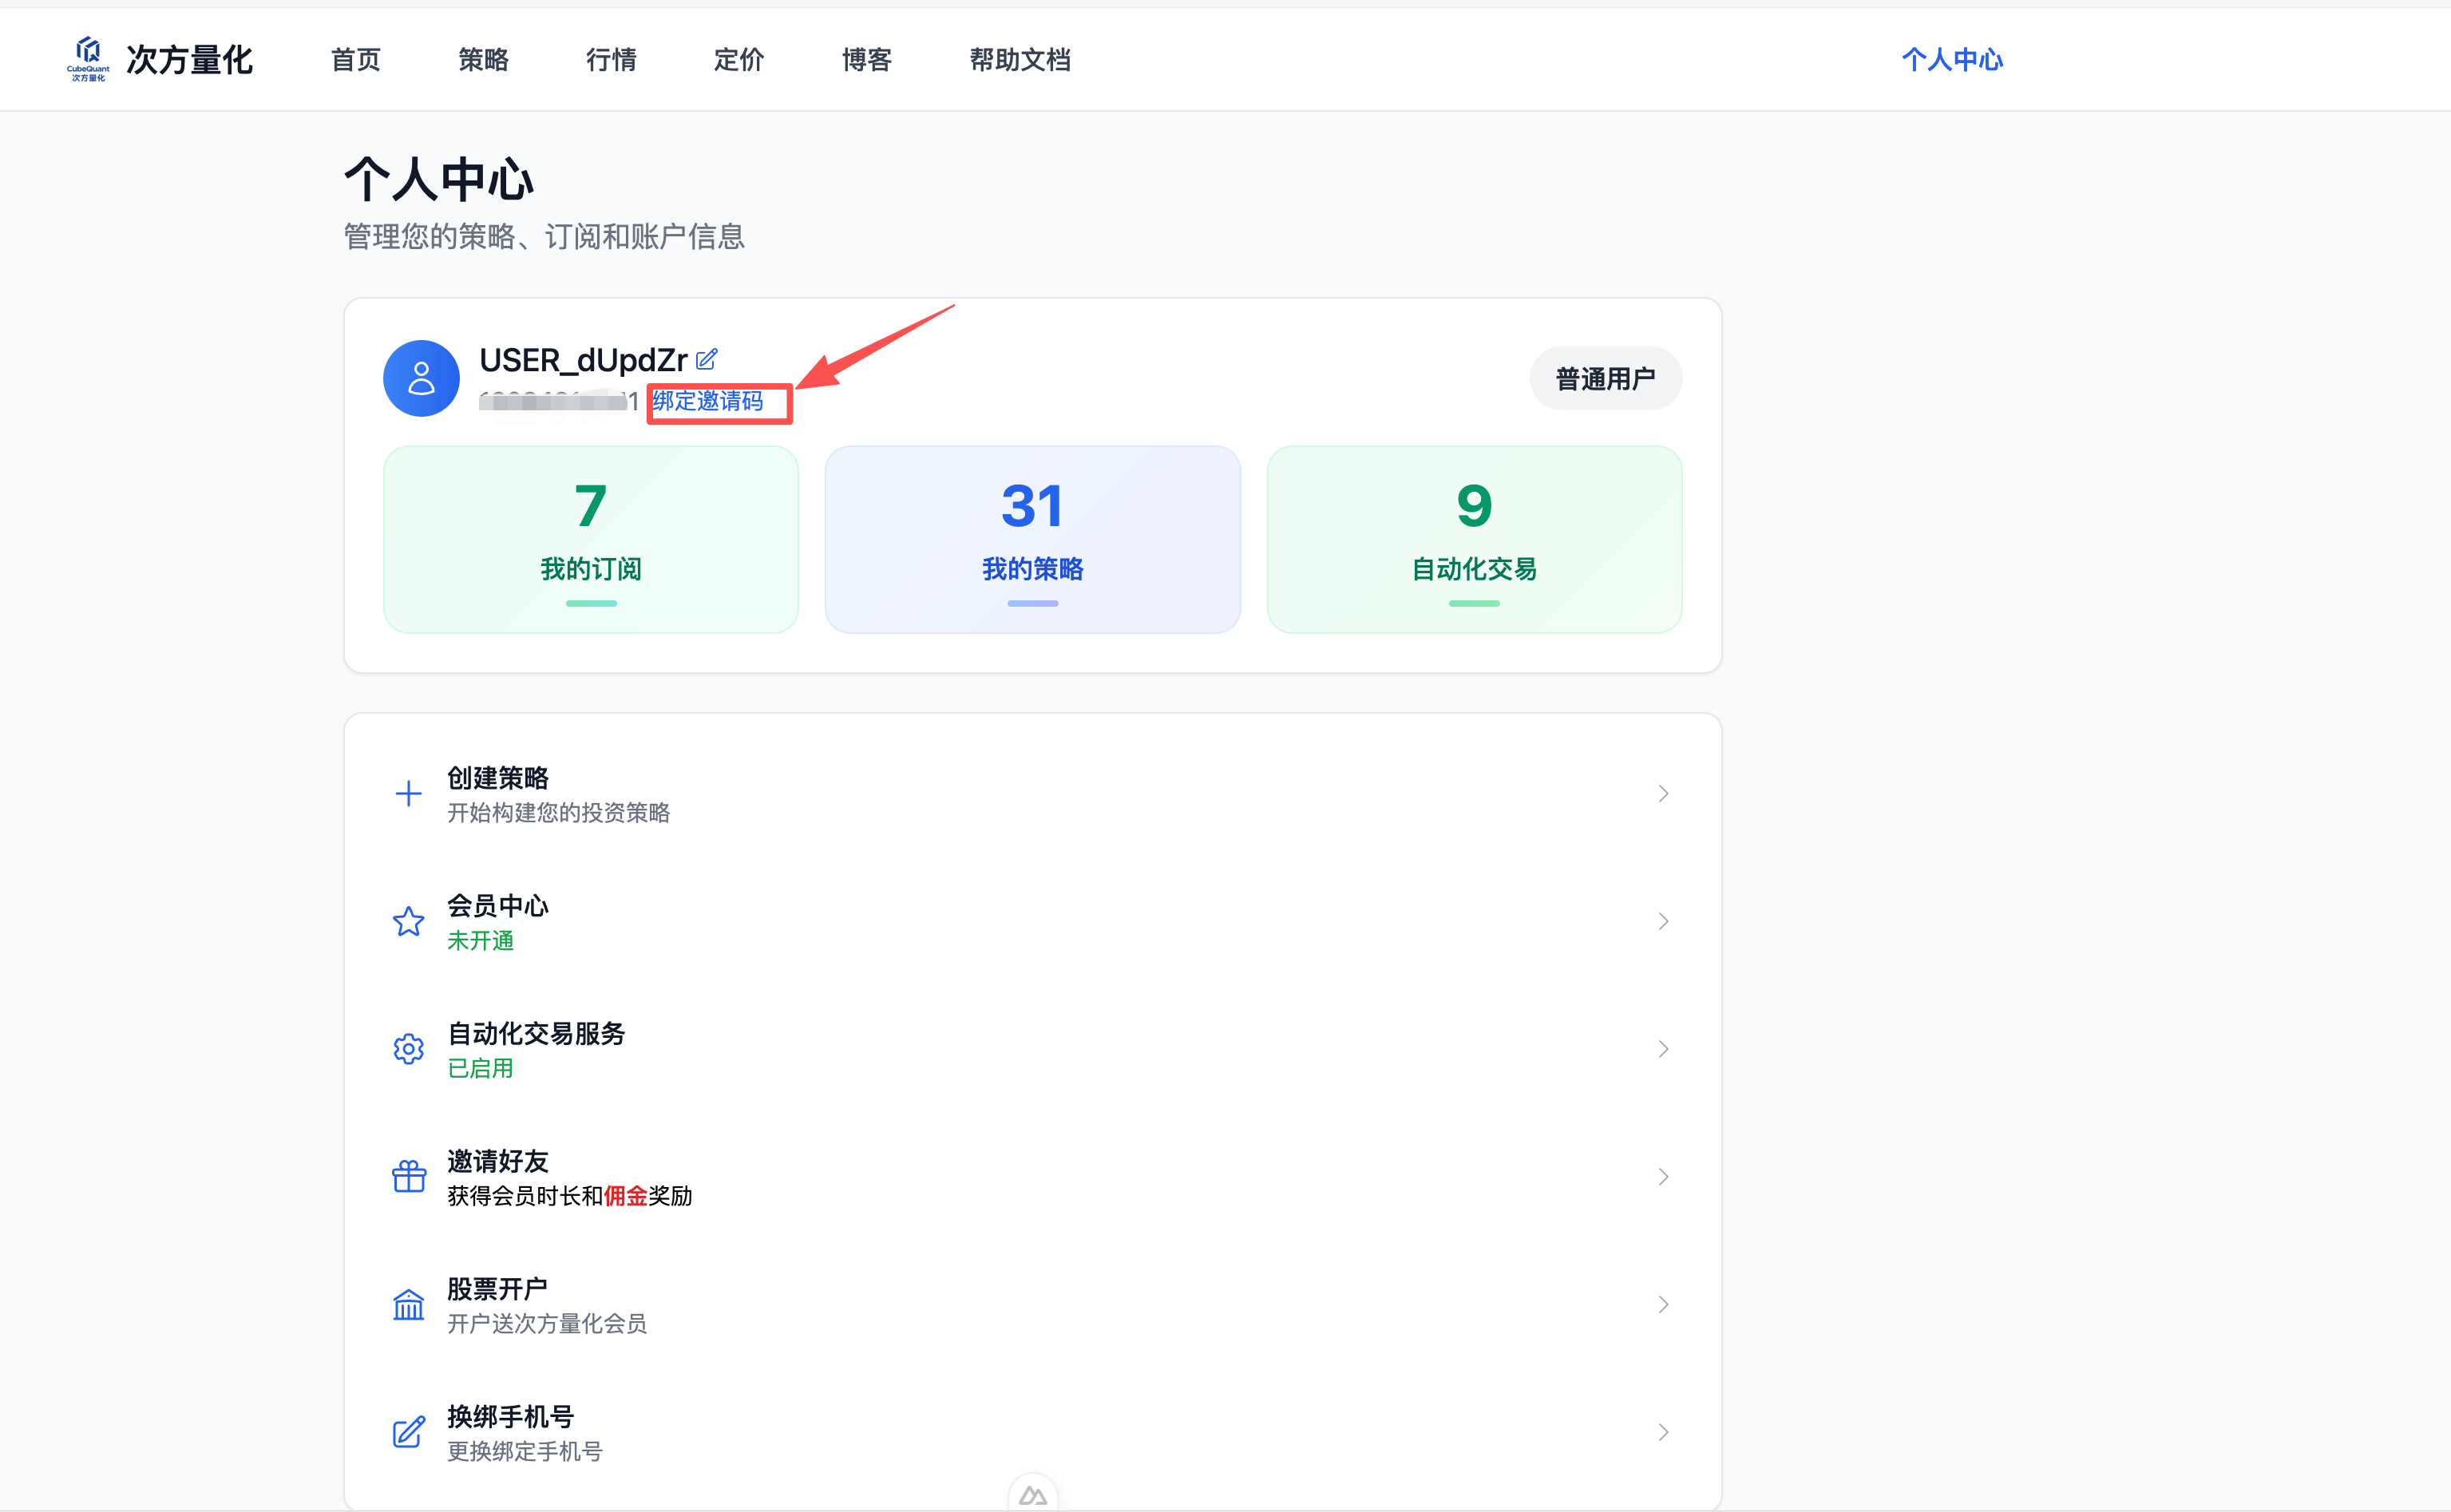This screenshot has height=1512, width=2451.
Task: Click the CubeQuant logo icon
Action: (x=86, y=59)
